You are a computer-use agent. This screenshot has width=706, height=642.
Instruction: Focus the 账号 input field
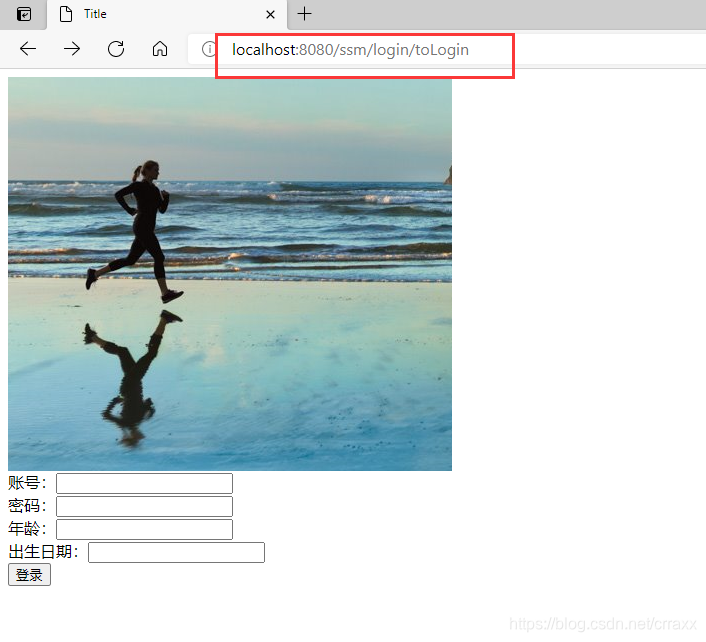coord(144,483)
